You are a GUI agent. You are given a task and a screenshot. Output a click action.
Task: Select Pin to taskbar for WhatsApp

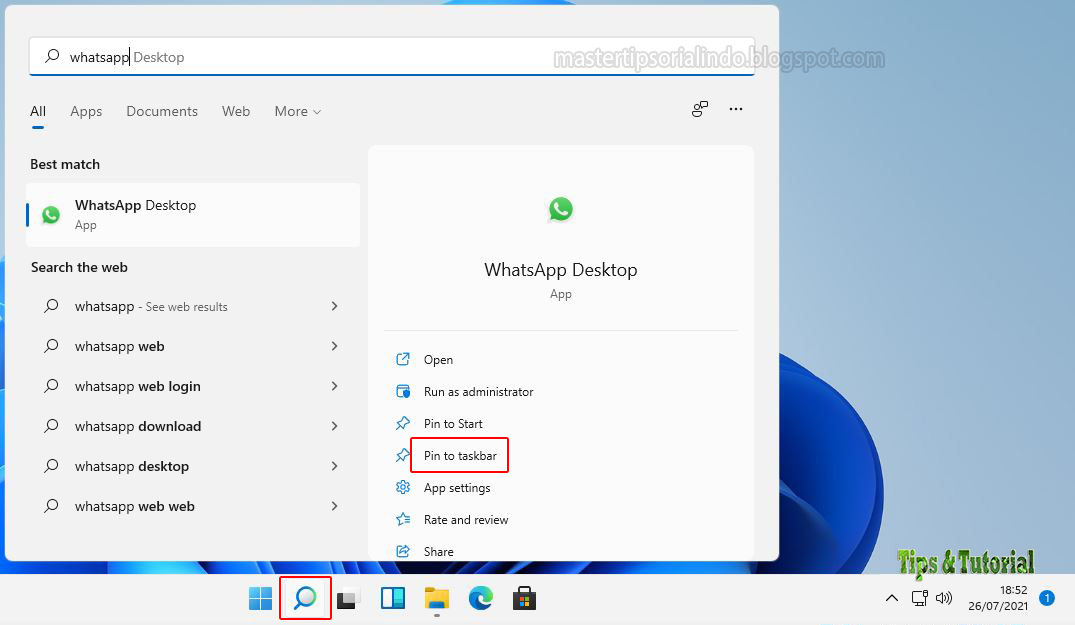coord(457,455)
